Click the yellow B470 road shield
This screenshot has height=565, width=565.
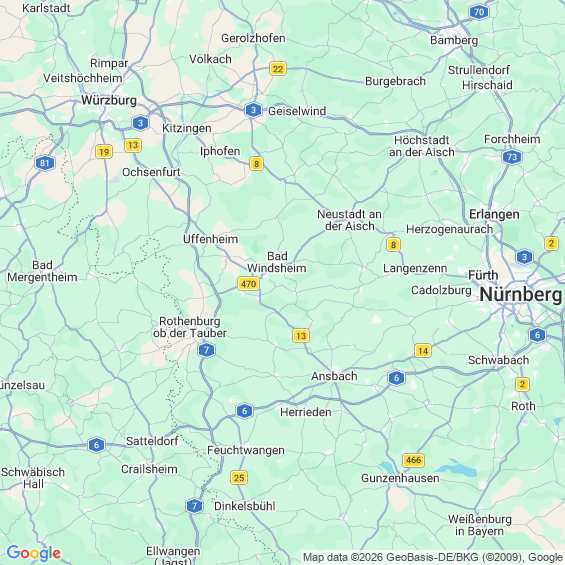tap(248, 284)
